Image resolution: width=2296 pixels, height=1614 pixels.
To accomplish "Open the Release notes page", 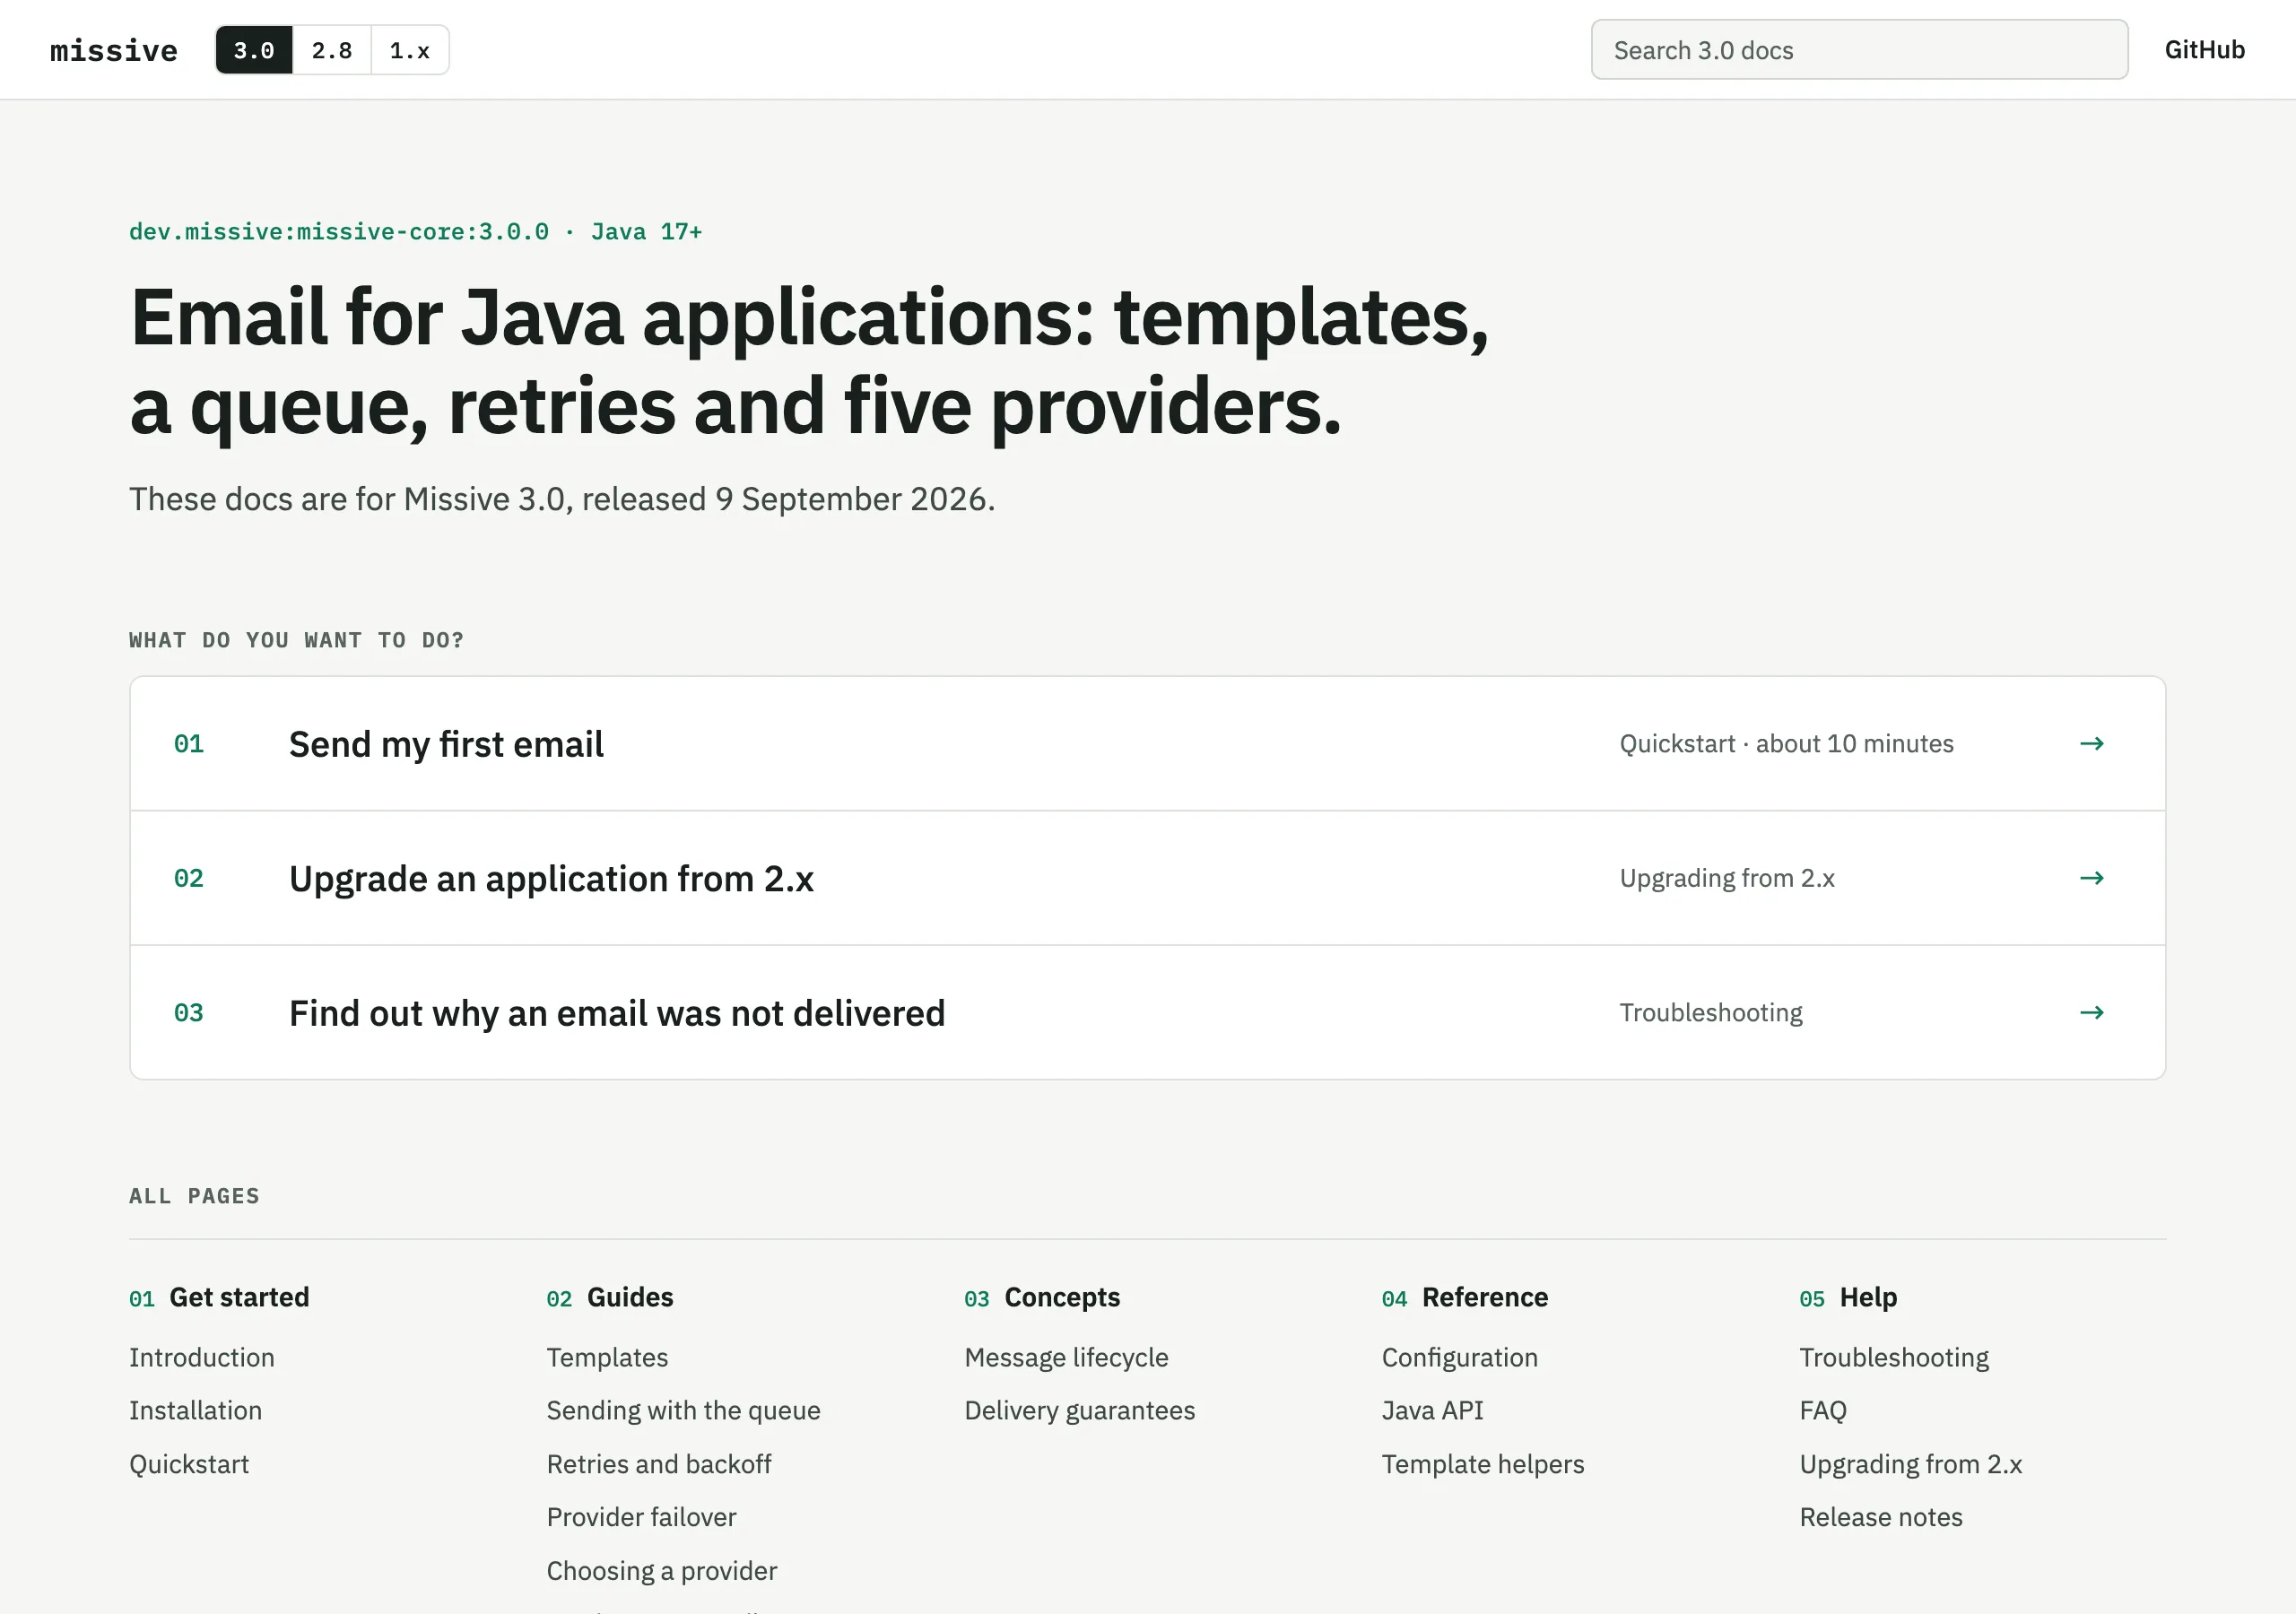I will 1880,1517.
